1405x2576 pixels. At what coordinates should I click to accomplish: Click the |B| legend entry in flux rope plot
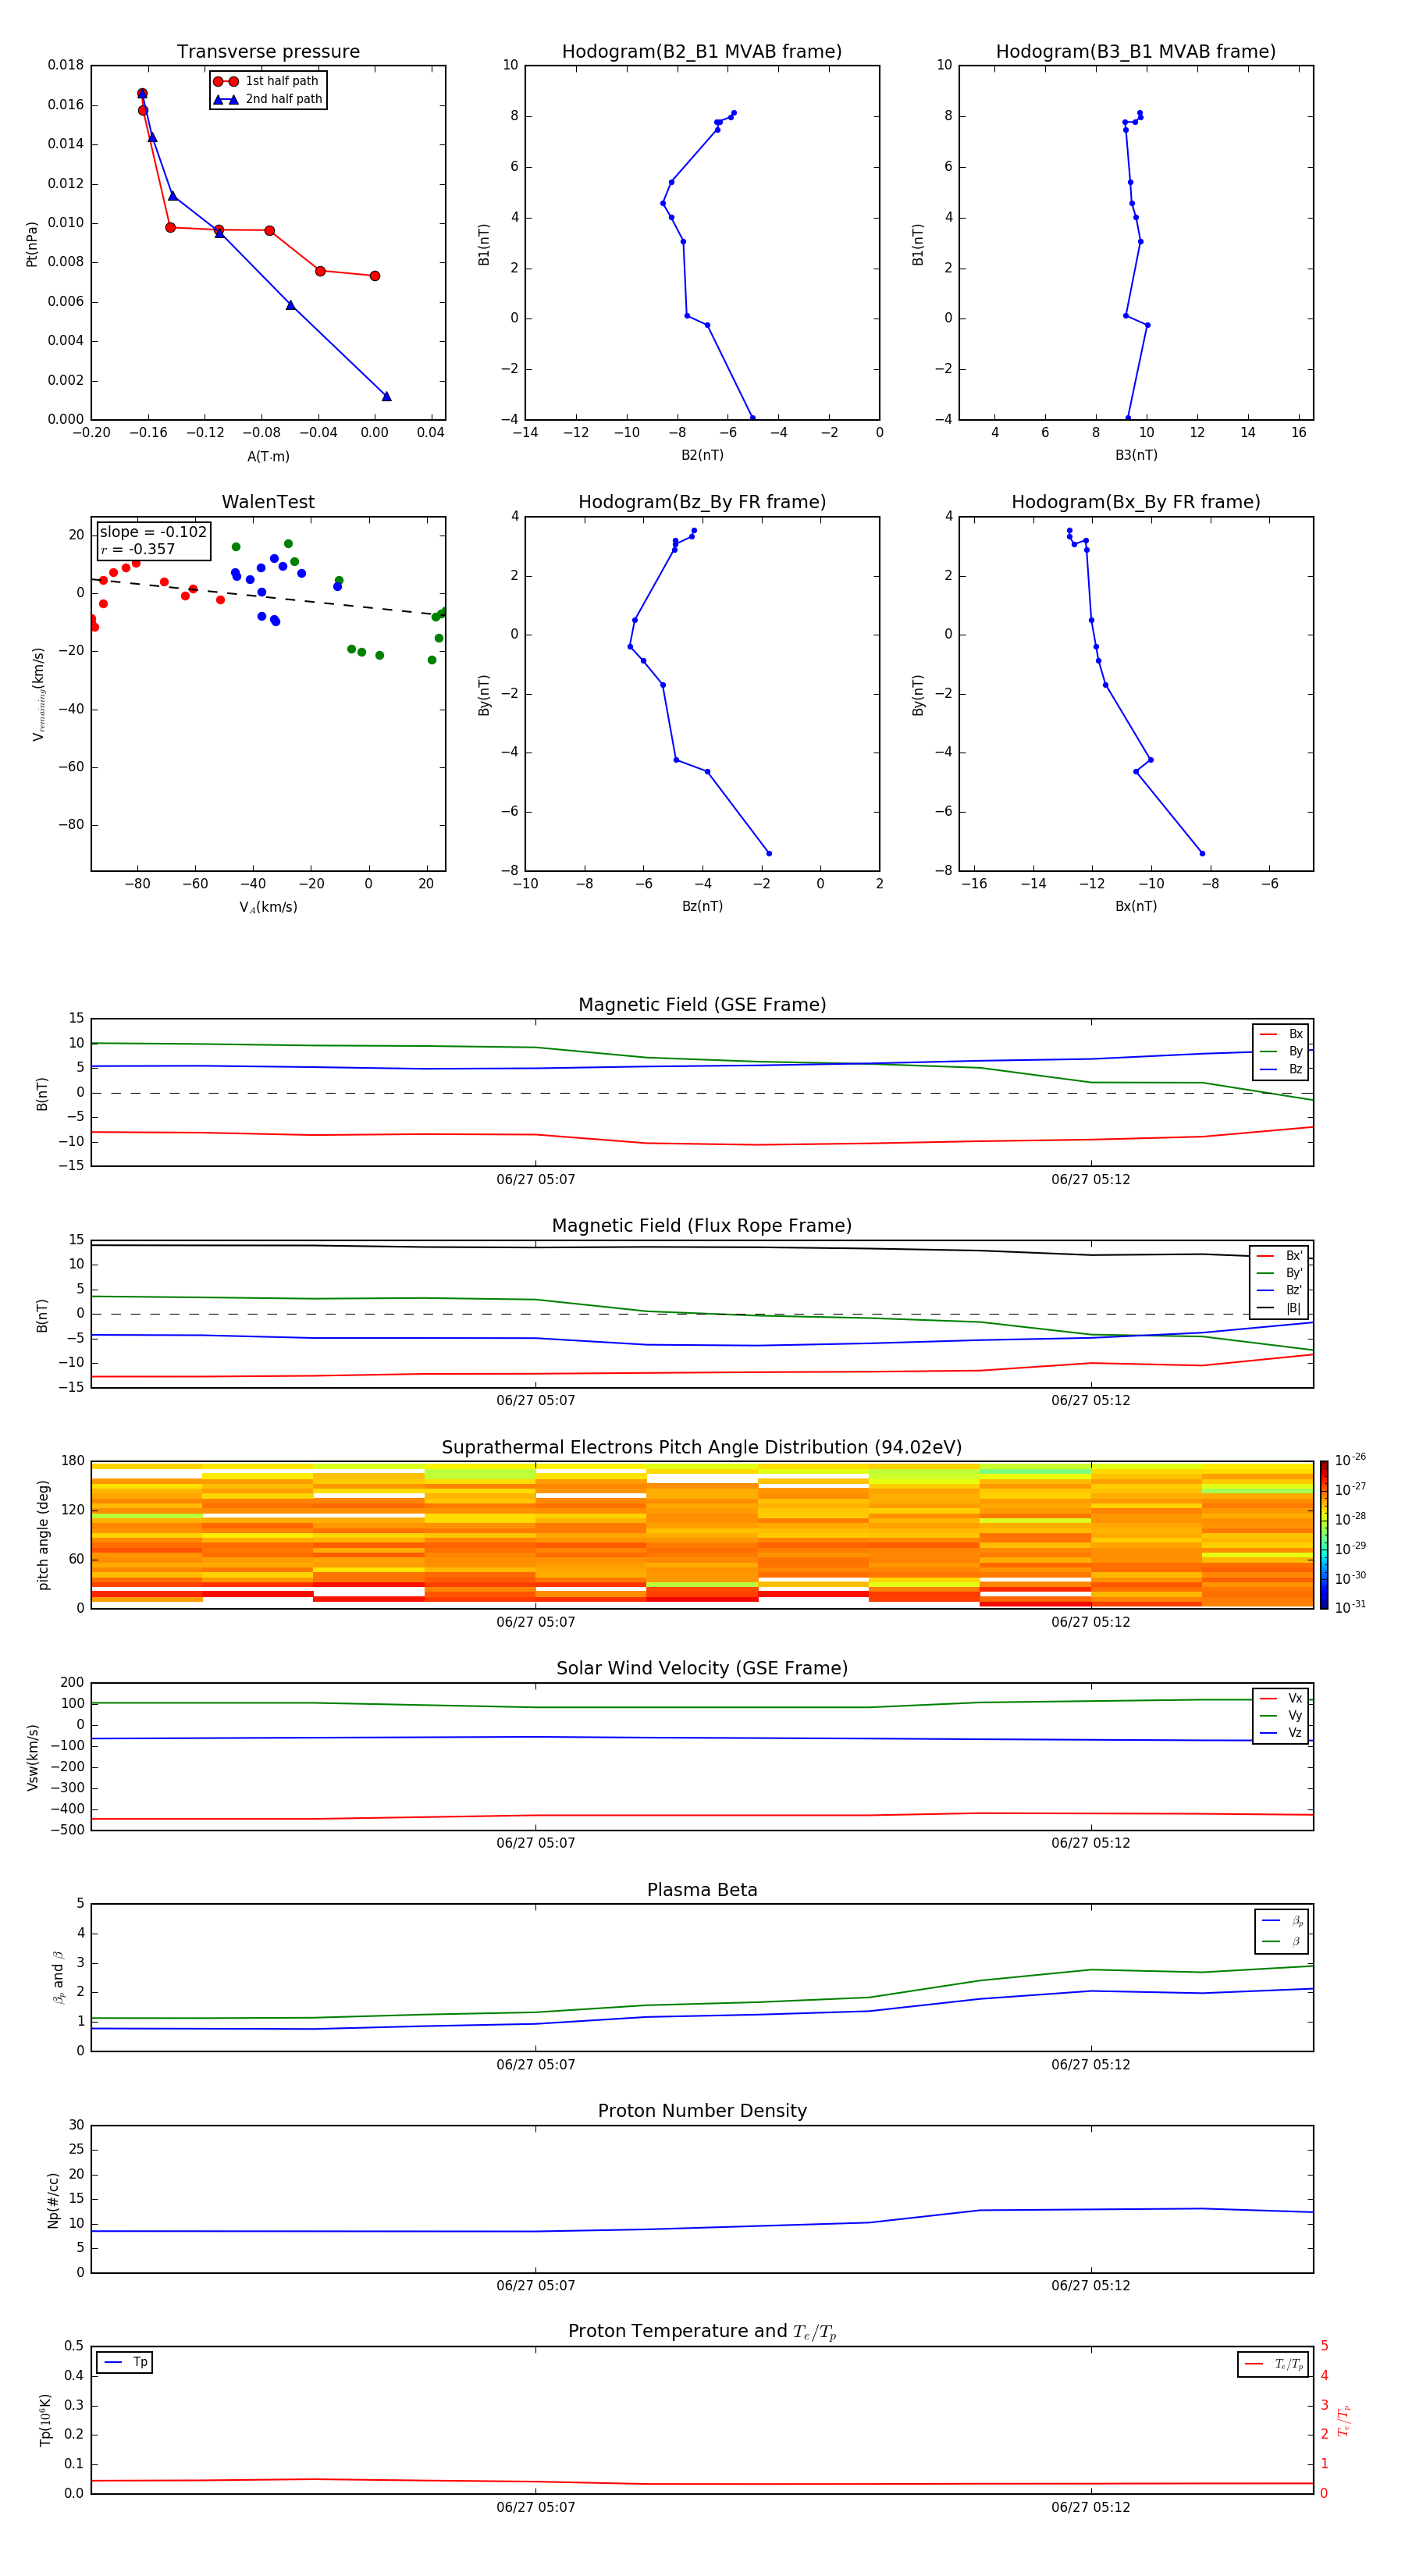coord(1279,1308)
